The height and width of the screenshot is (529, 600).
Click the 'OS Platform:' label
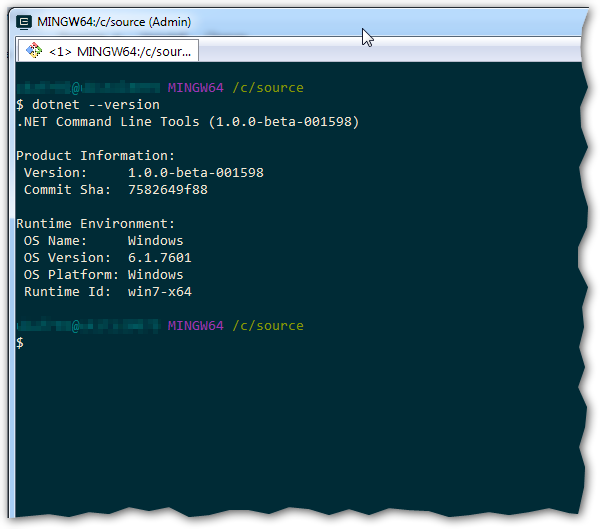tap(71, 274)
